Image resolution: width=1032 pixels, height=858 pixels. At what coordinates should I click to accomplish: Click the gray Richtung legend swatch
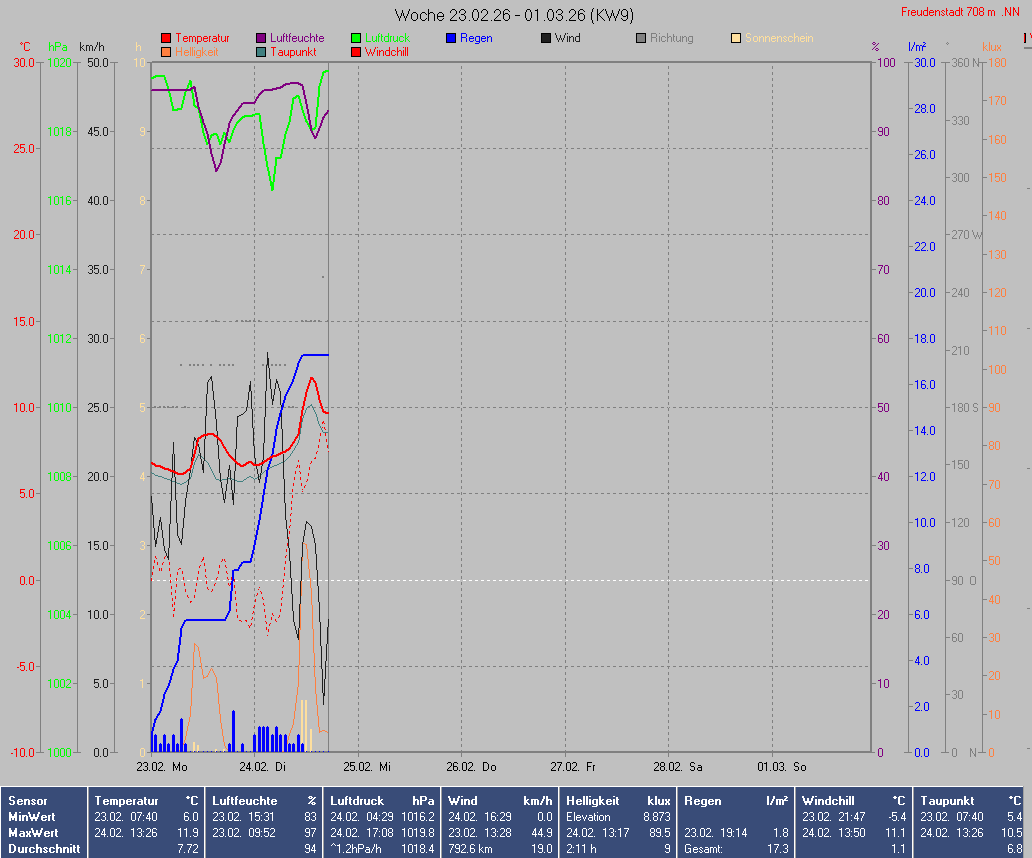pos(641,39)
